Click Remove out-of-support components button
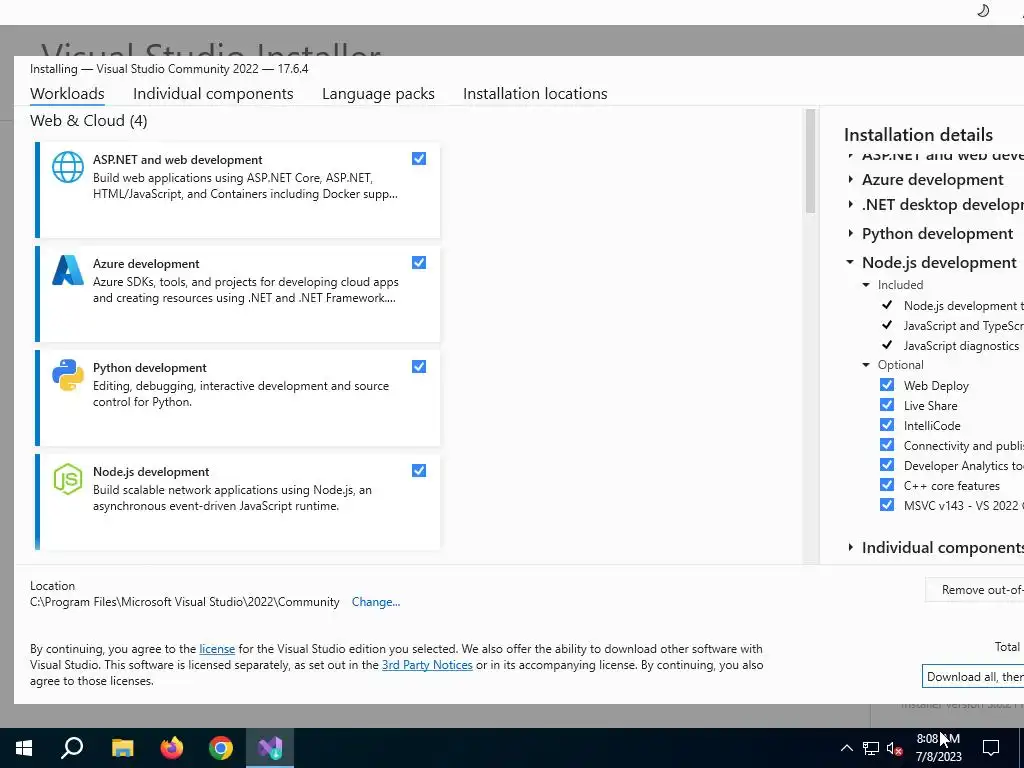Image resolution: width=1024 pixels, height=768 pixels. (x=974, y=590)
